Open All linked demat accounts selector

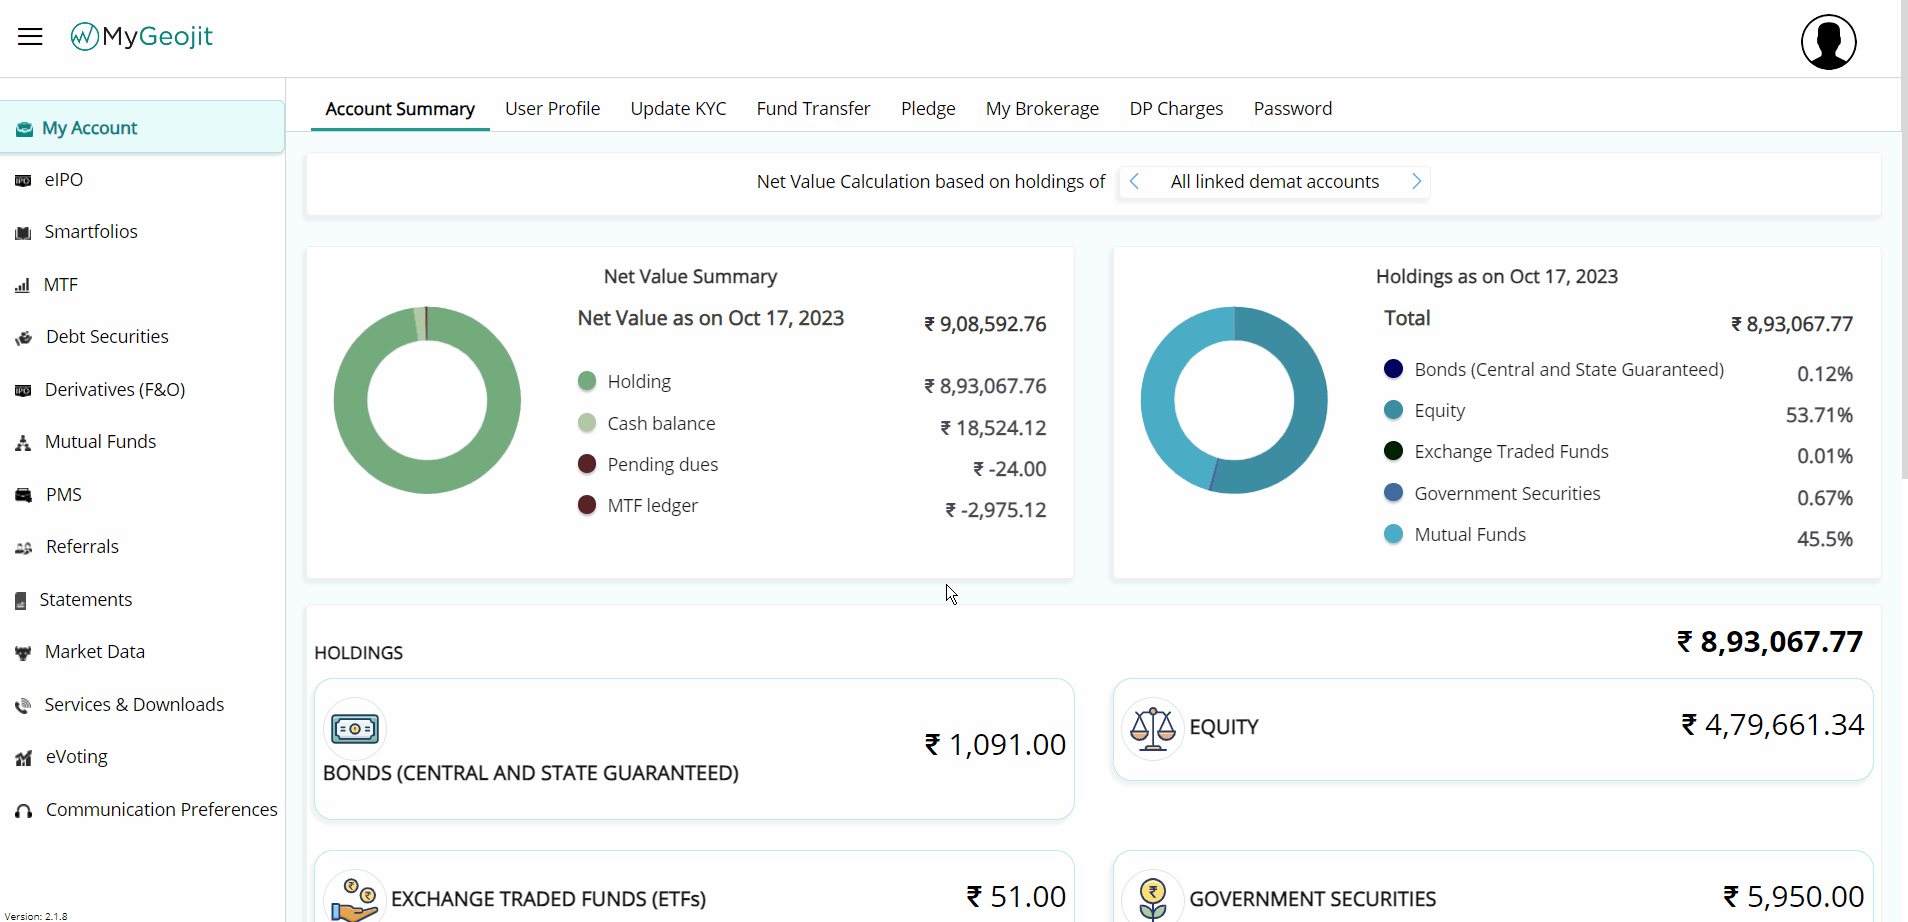point(1274,182)
